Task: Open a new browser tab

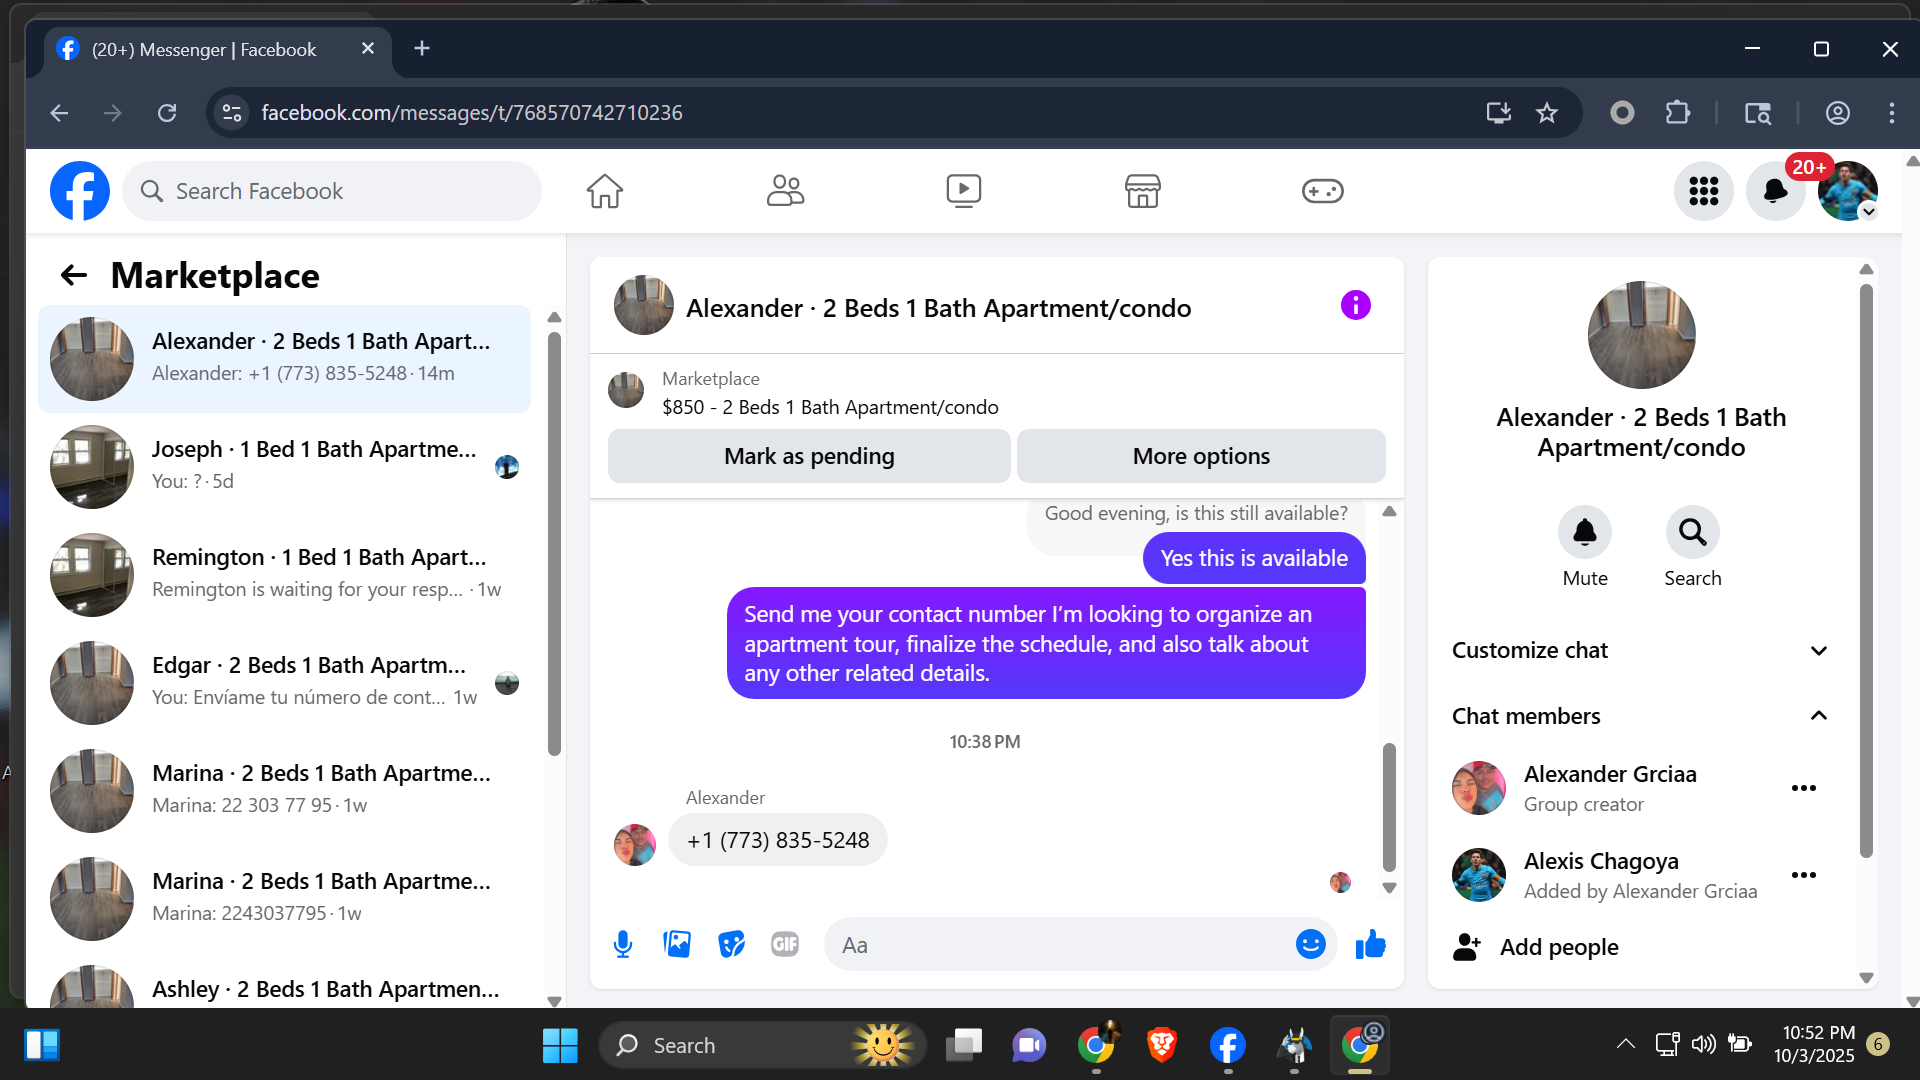Action: (422, 48)
